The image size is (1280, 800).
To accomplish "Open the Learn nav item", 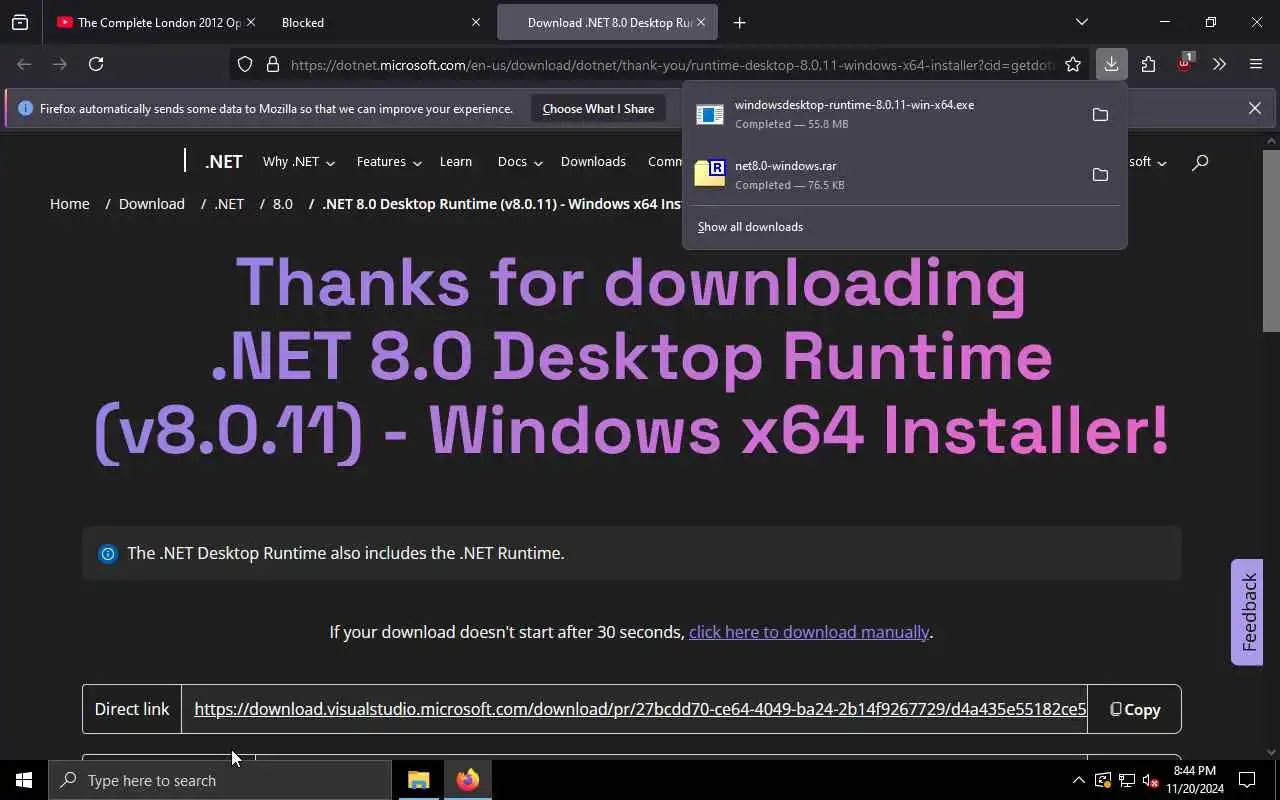I will click(455, 162).
